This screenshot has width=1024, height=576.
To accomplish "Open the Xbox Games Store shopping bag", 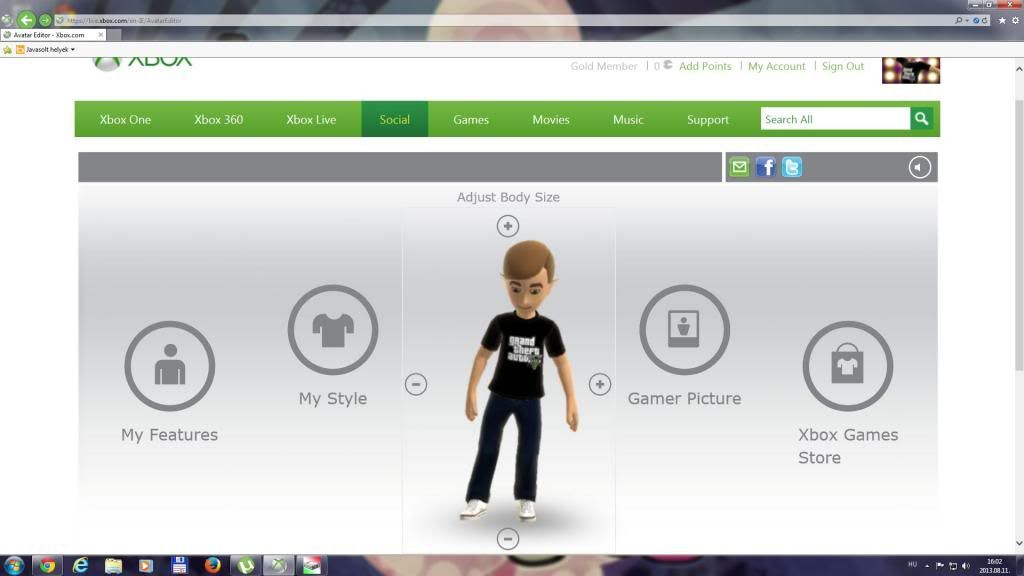I will pyautogui.click(x=848, y=366).
